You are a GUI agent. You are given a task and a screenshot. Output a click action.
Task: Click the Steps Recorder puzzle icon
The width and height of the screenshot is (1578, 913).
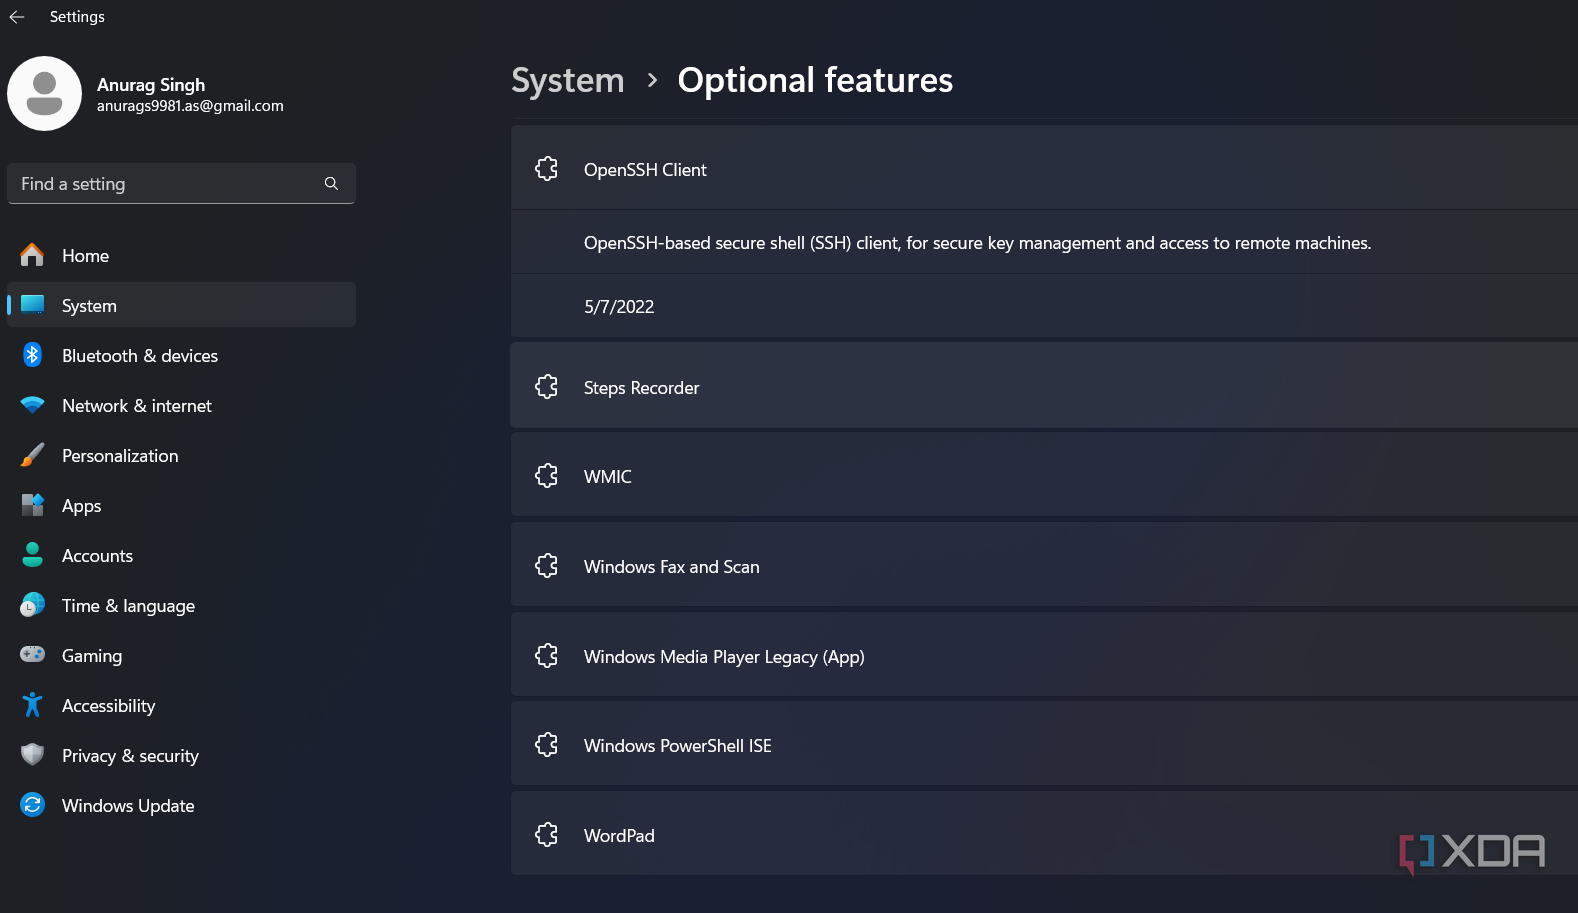[546, 387]
